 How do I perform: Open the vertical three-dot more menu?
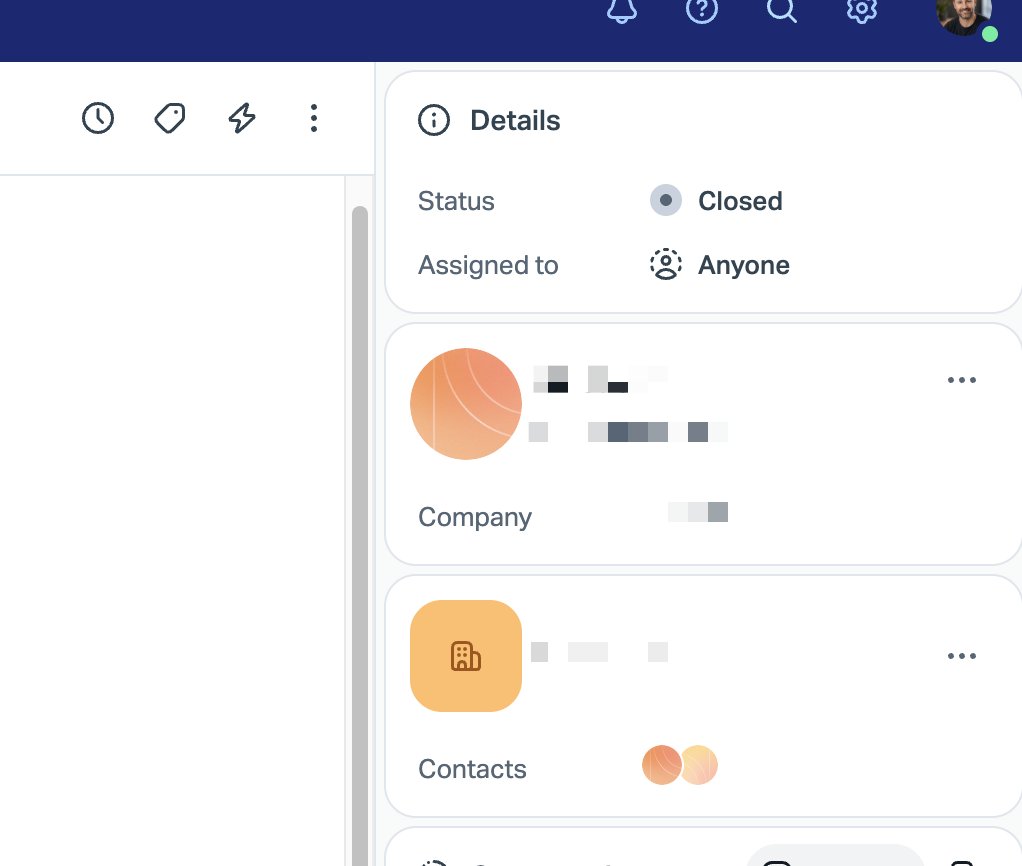click(x=314, y=118)
